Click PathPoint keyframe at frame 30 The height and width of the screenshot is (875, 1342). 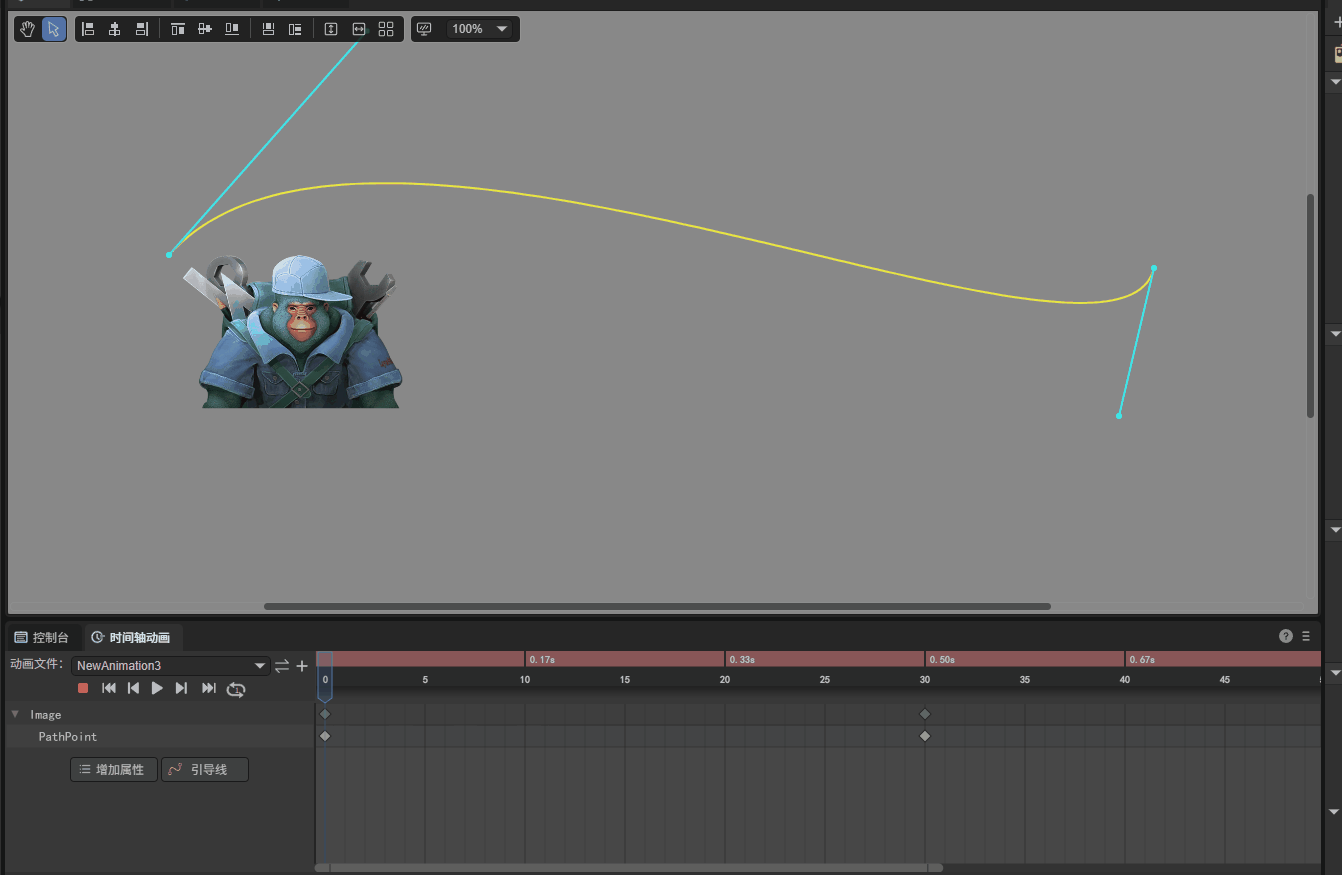pos(925,736)
